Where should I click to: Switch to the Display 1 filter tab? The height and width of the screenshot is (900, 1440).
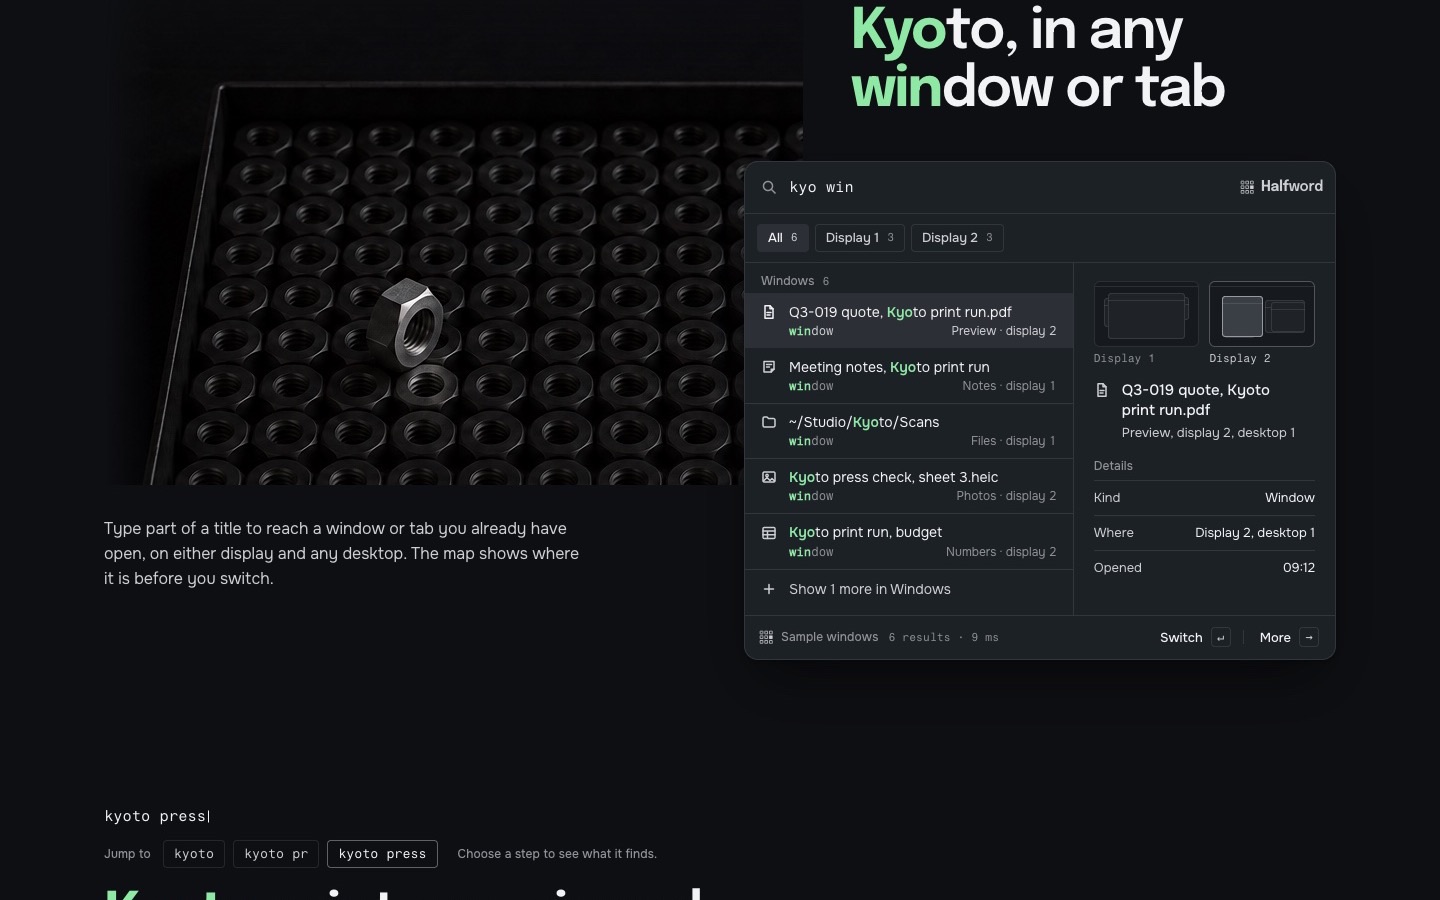tap(860, 238)
